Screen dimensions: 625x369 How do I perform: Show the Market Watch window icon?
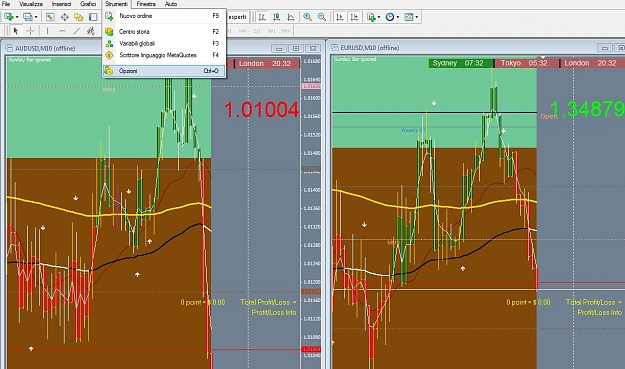[50, 17]
